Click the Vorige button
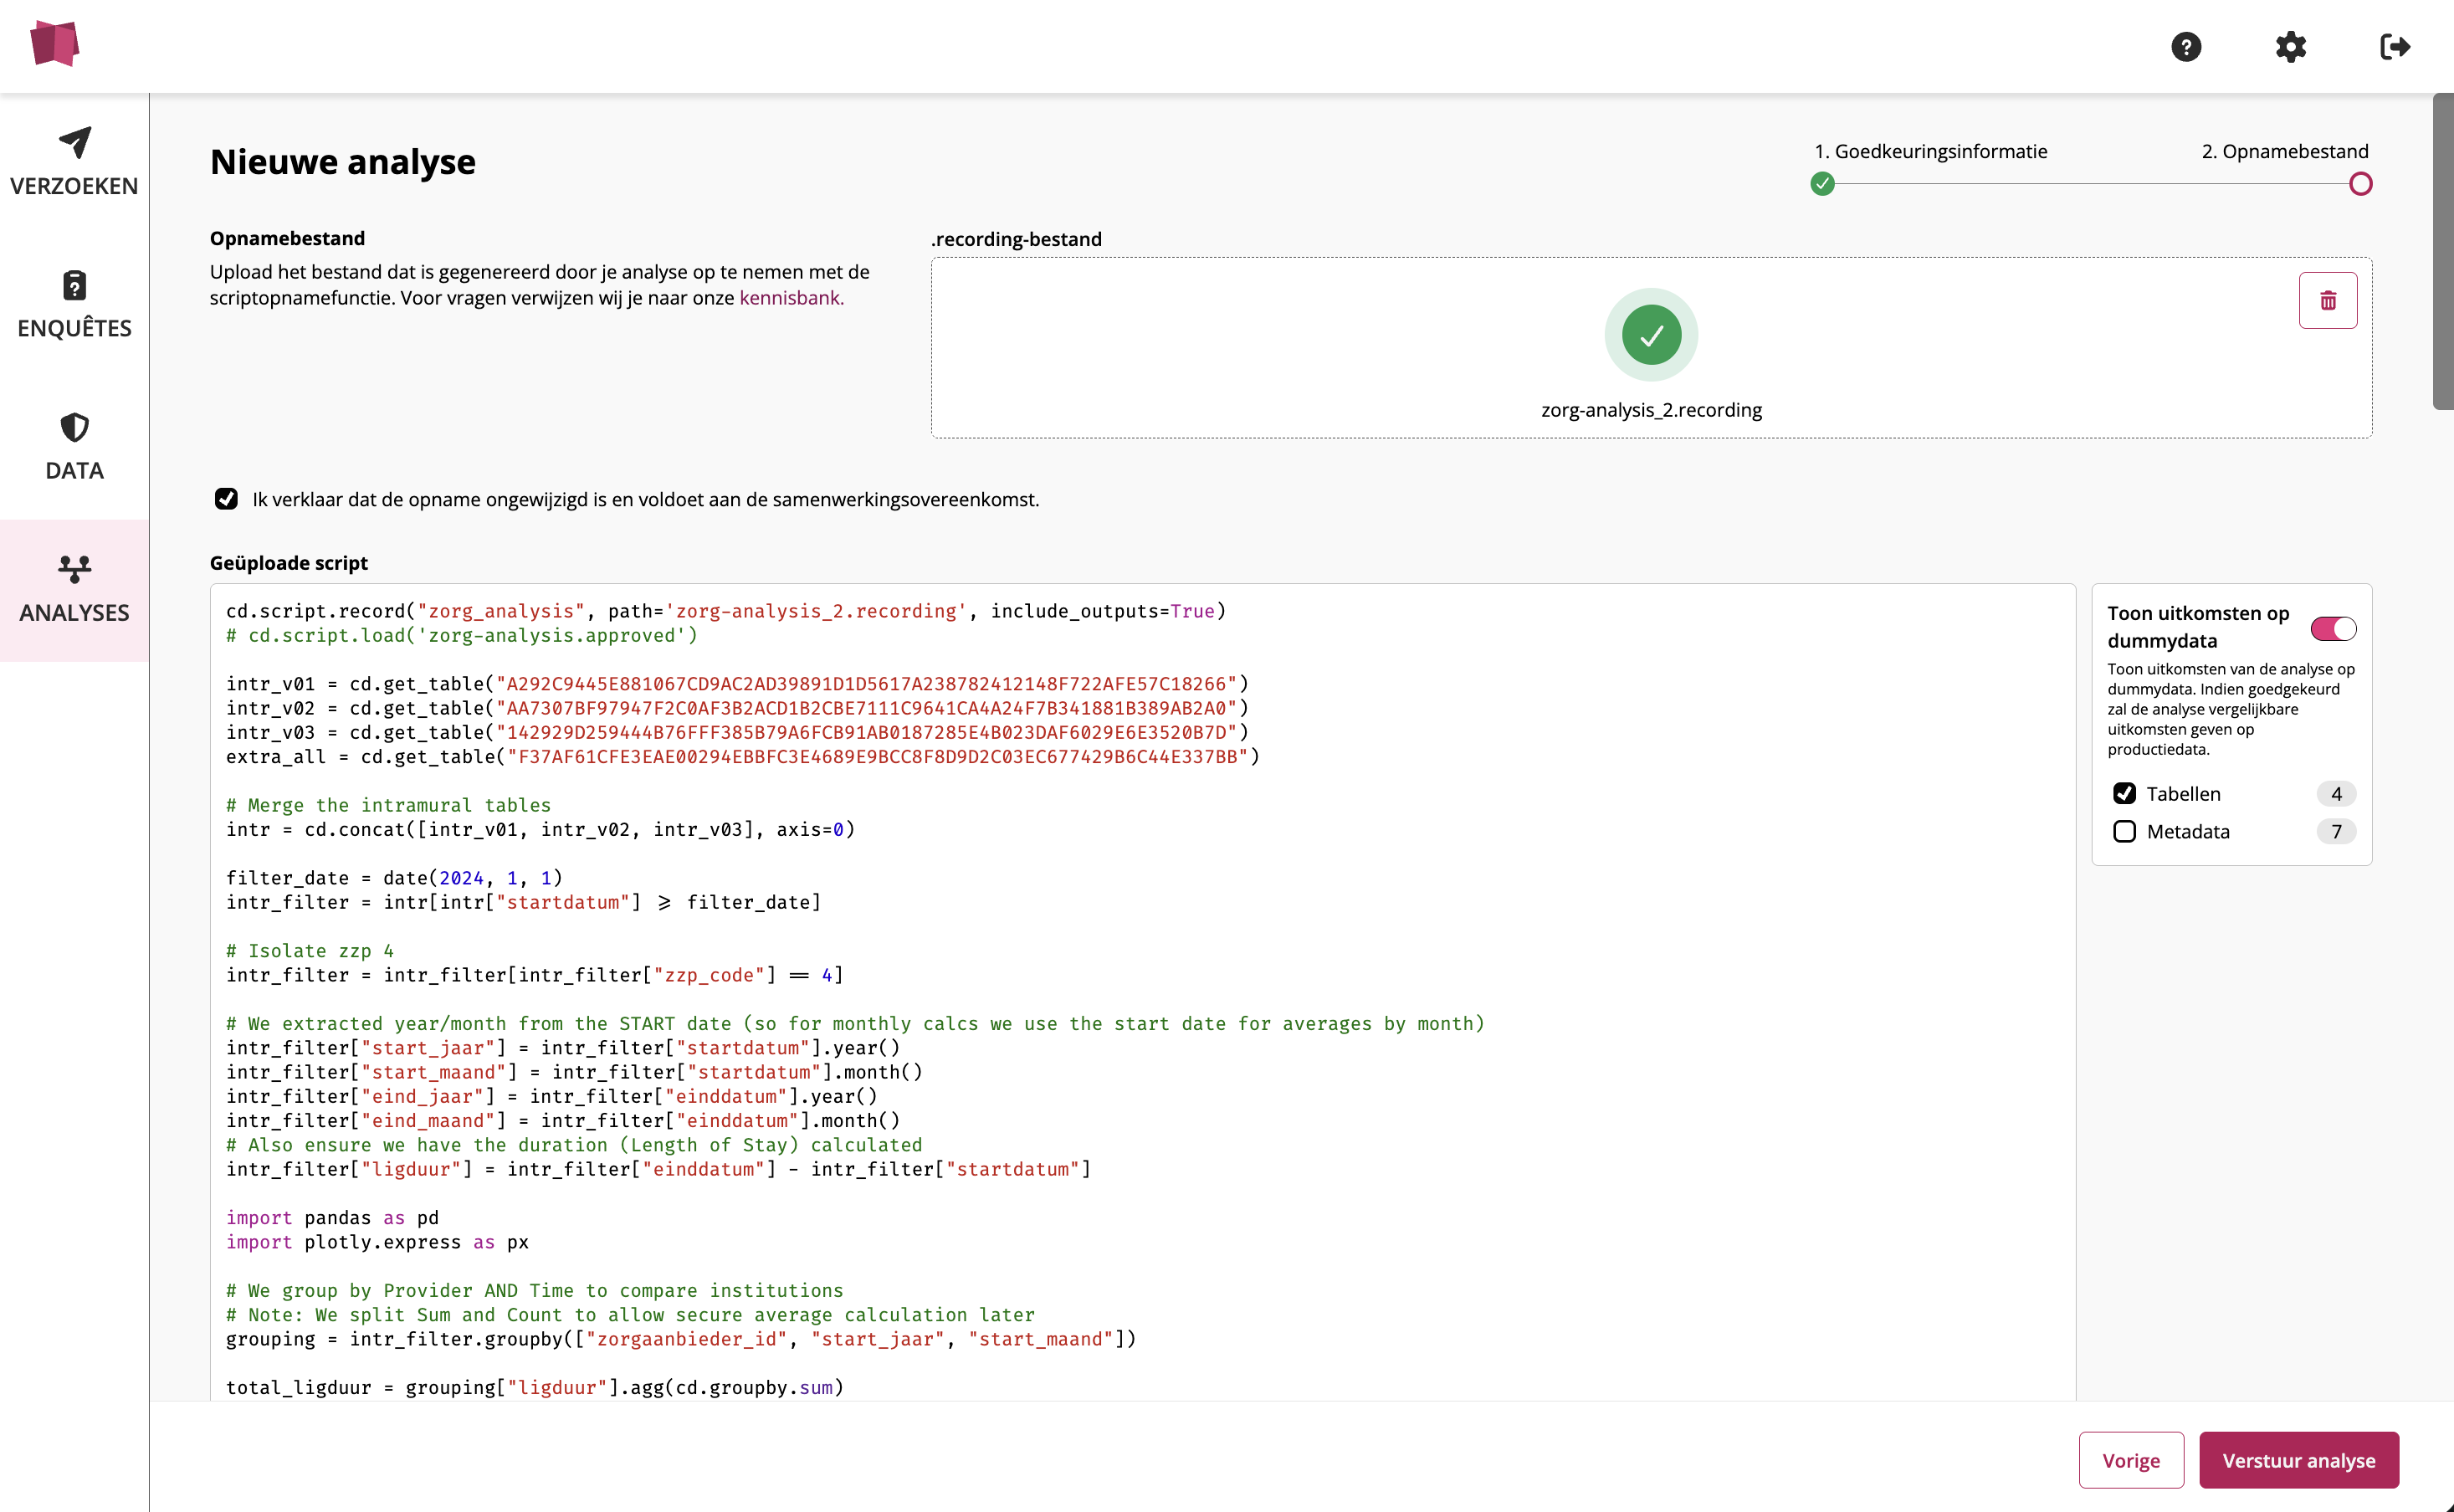The width and height of the screenshot is (2454, 1512). (x=2130, y=1460)
